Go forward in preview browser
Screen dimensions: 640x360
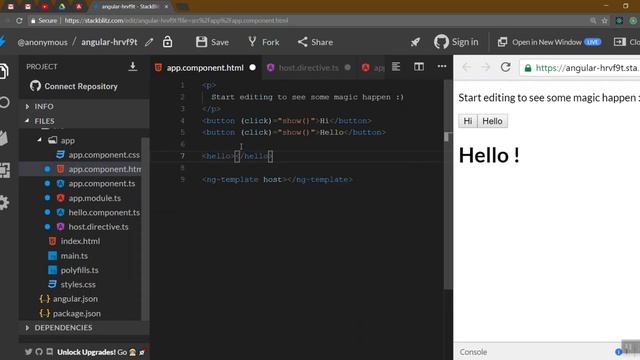click(485, 67)
